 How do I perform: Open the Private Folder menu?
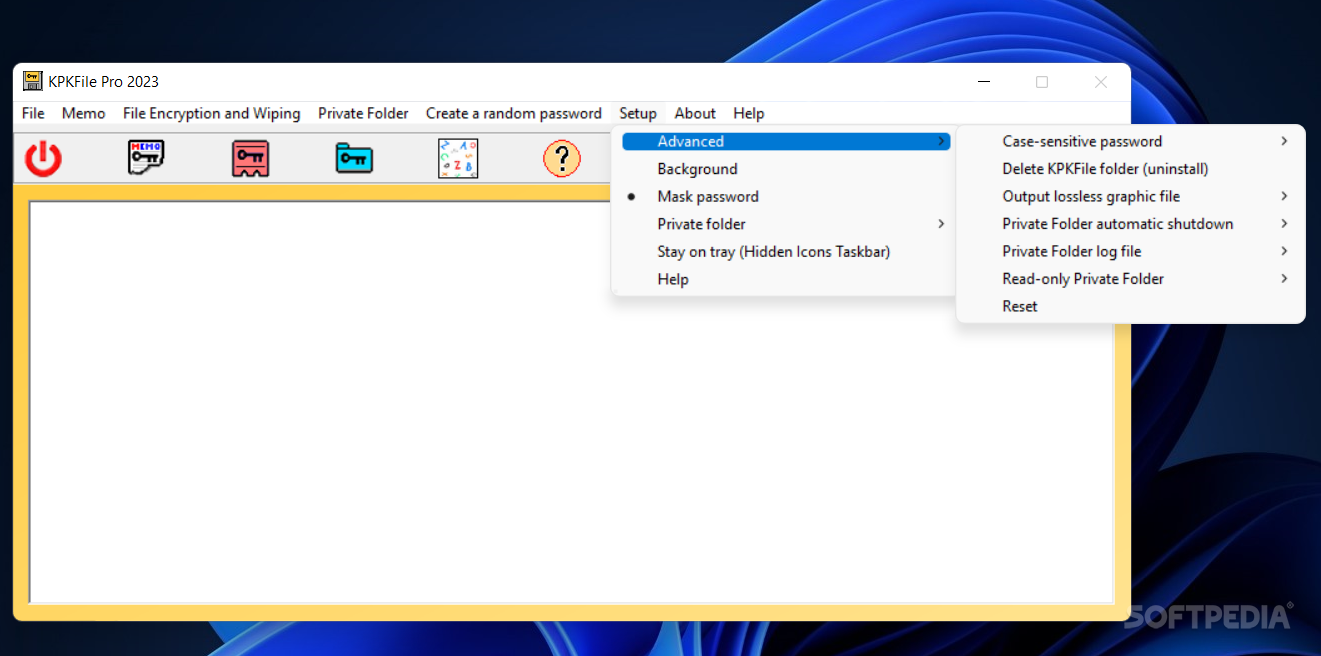point(363,114)
